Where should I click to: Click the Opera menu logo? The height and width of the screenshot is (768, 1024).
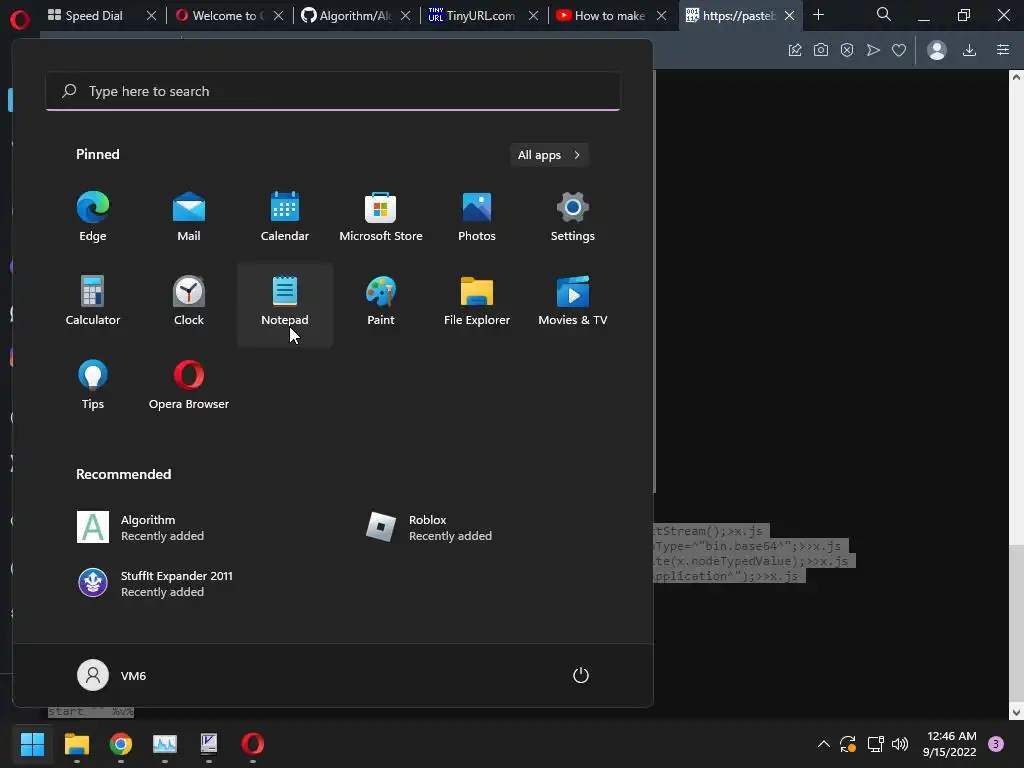[20, 20]
